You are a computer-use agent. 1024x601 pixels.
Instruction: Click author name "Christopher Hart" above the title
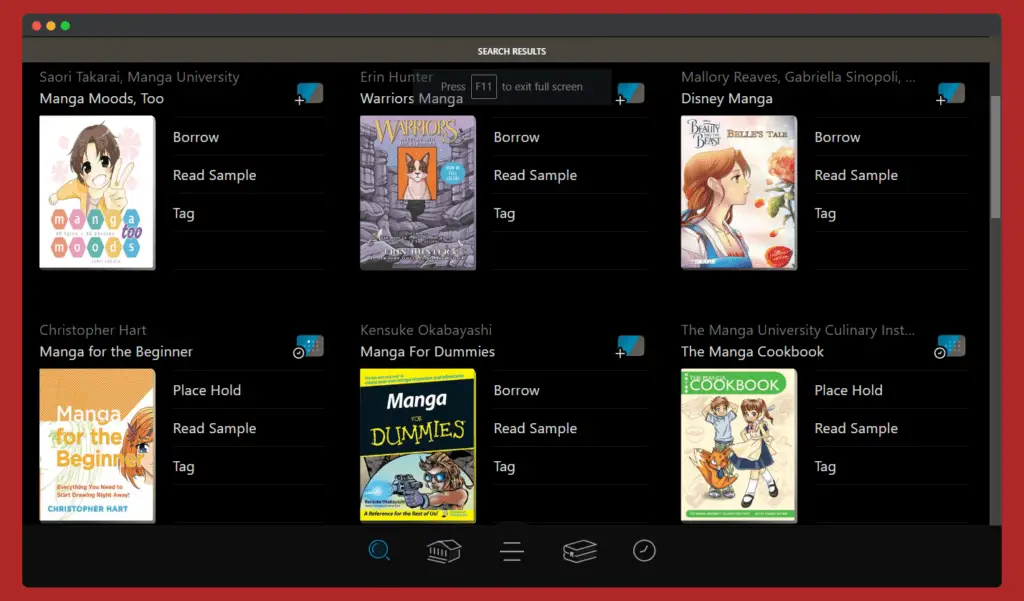click(x=93, y=330)
